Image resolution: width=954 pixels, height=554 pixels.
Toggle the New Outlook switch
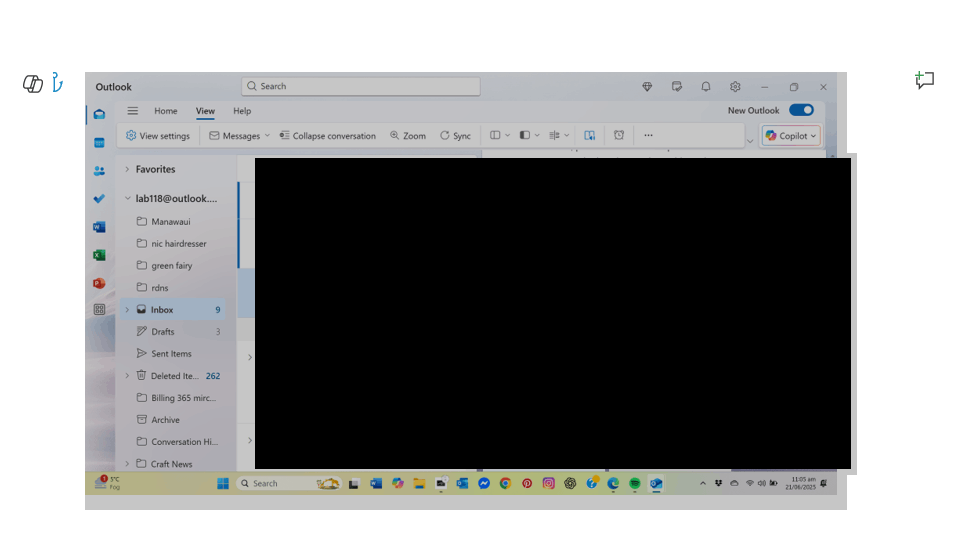(x=801, y=110)
